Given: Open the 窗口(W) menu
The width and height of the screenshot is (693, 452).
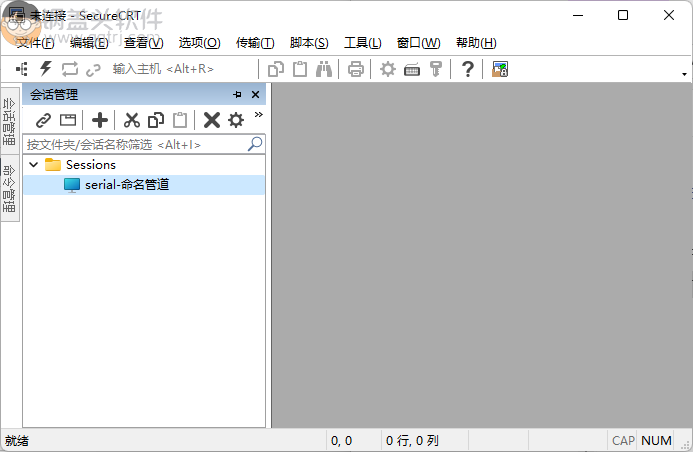Looking at the screenshot, I should coord(419,43).
